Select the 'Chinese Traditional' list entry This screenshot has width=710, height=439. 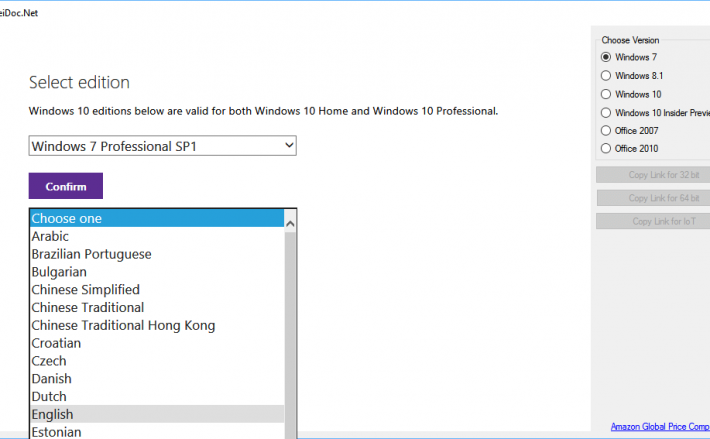[x=157, y=307]
